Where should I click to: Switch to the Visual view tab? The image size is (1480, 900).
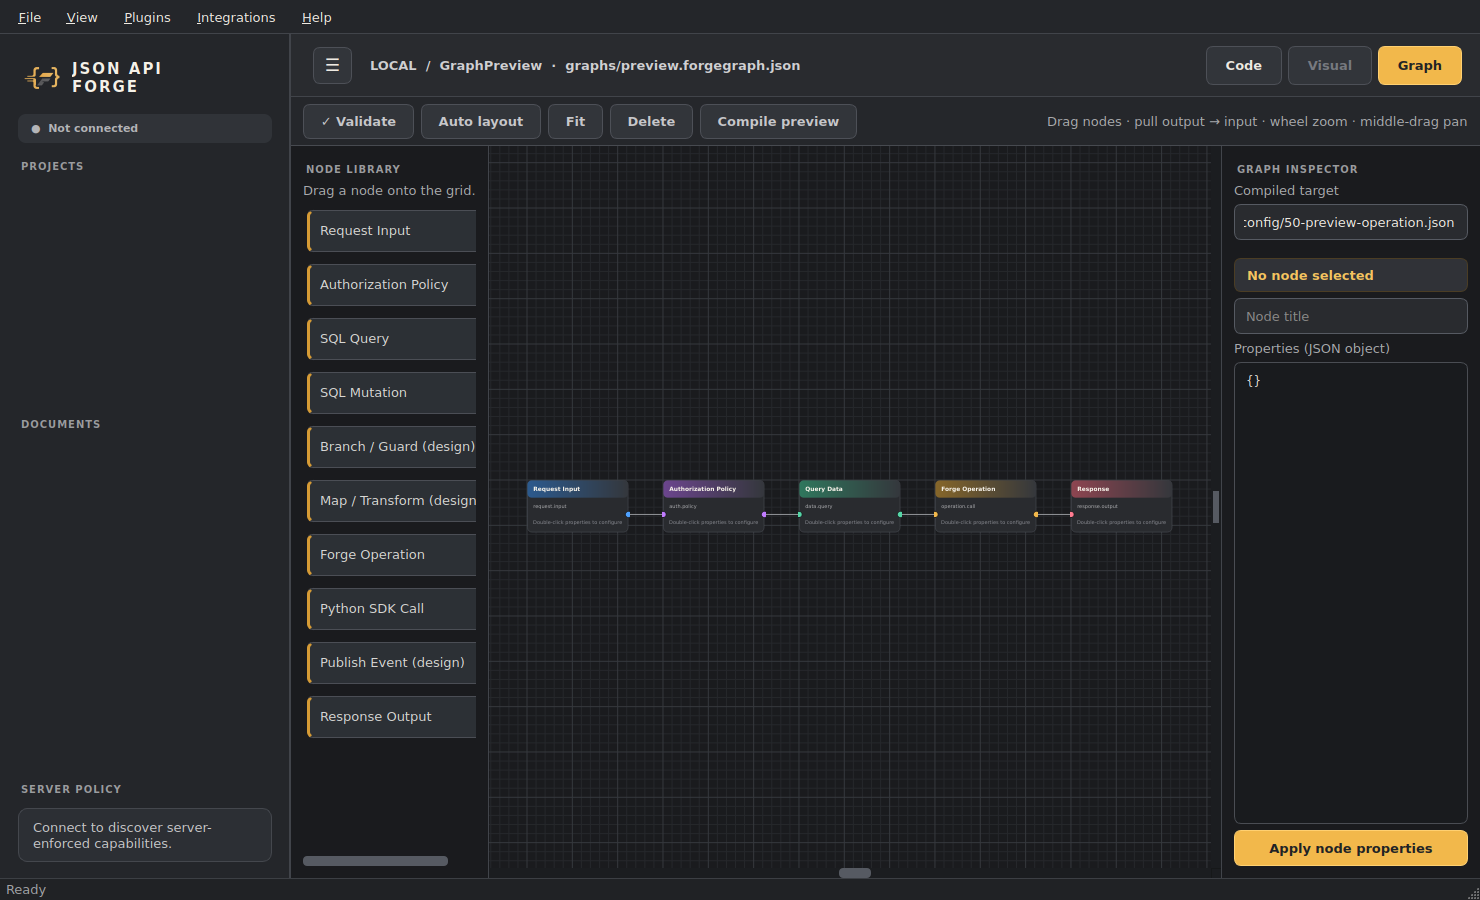click(1329, 65)
